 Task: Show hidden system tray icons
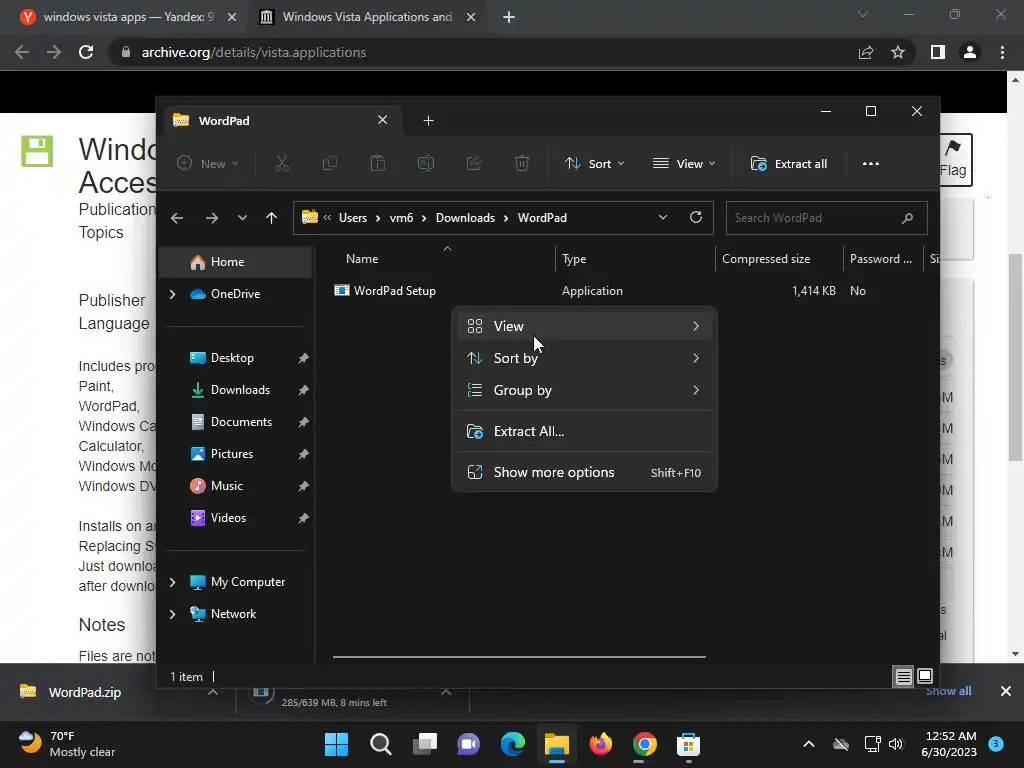[x=808, y=744]
